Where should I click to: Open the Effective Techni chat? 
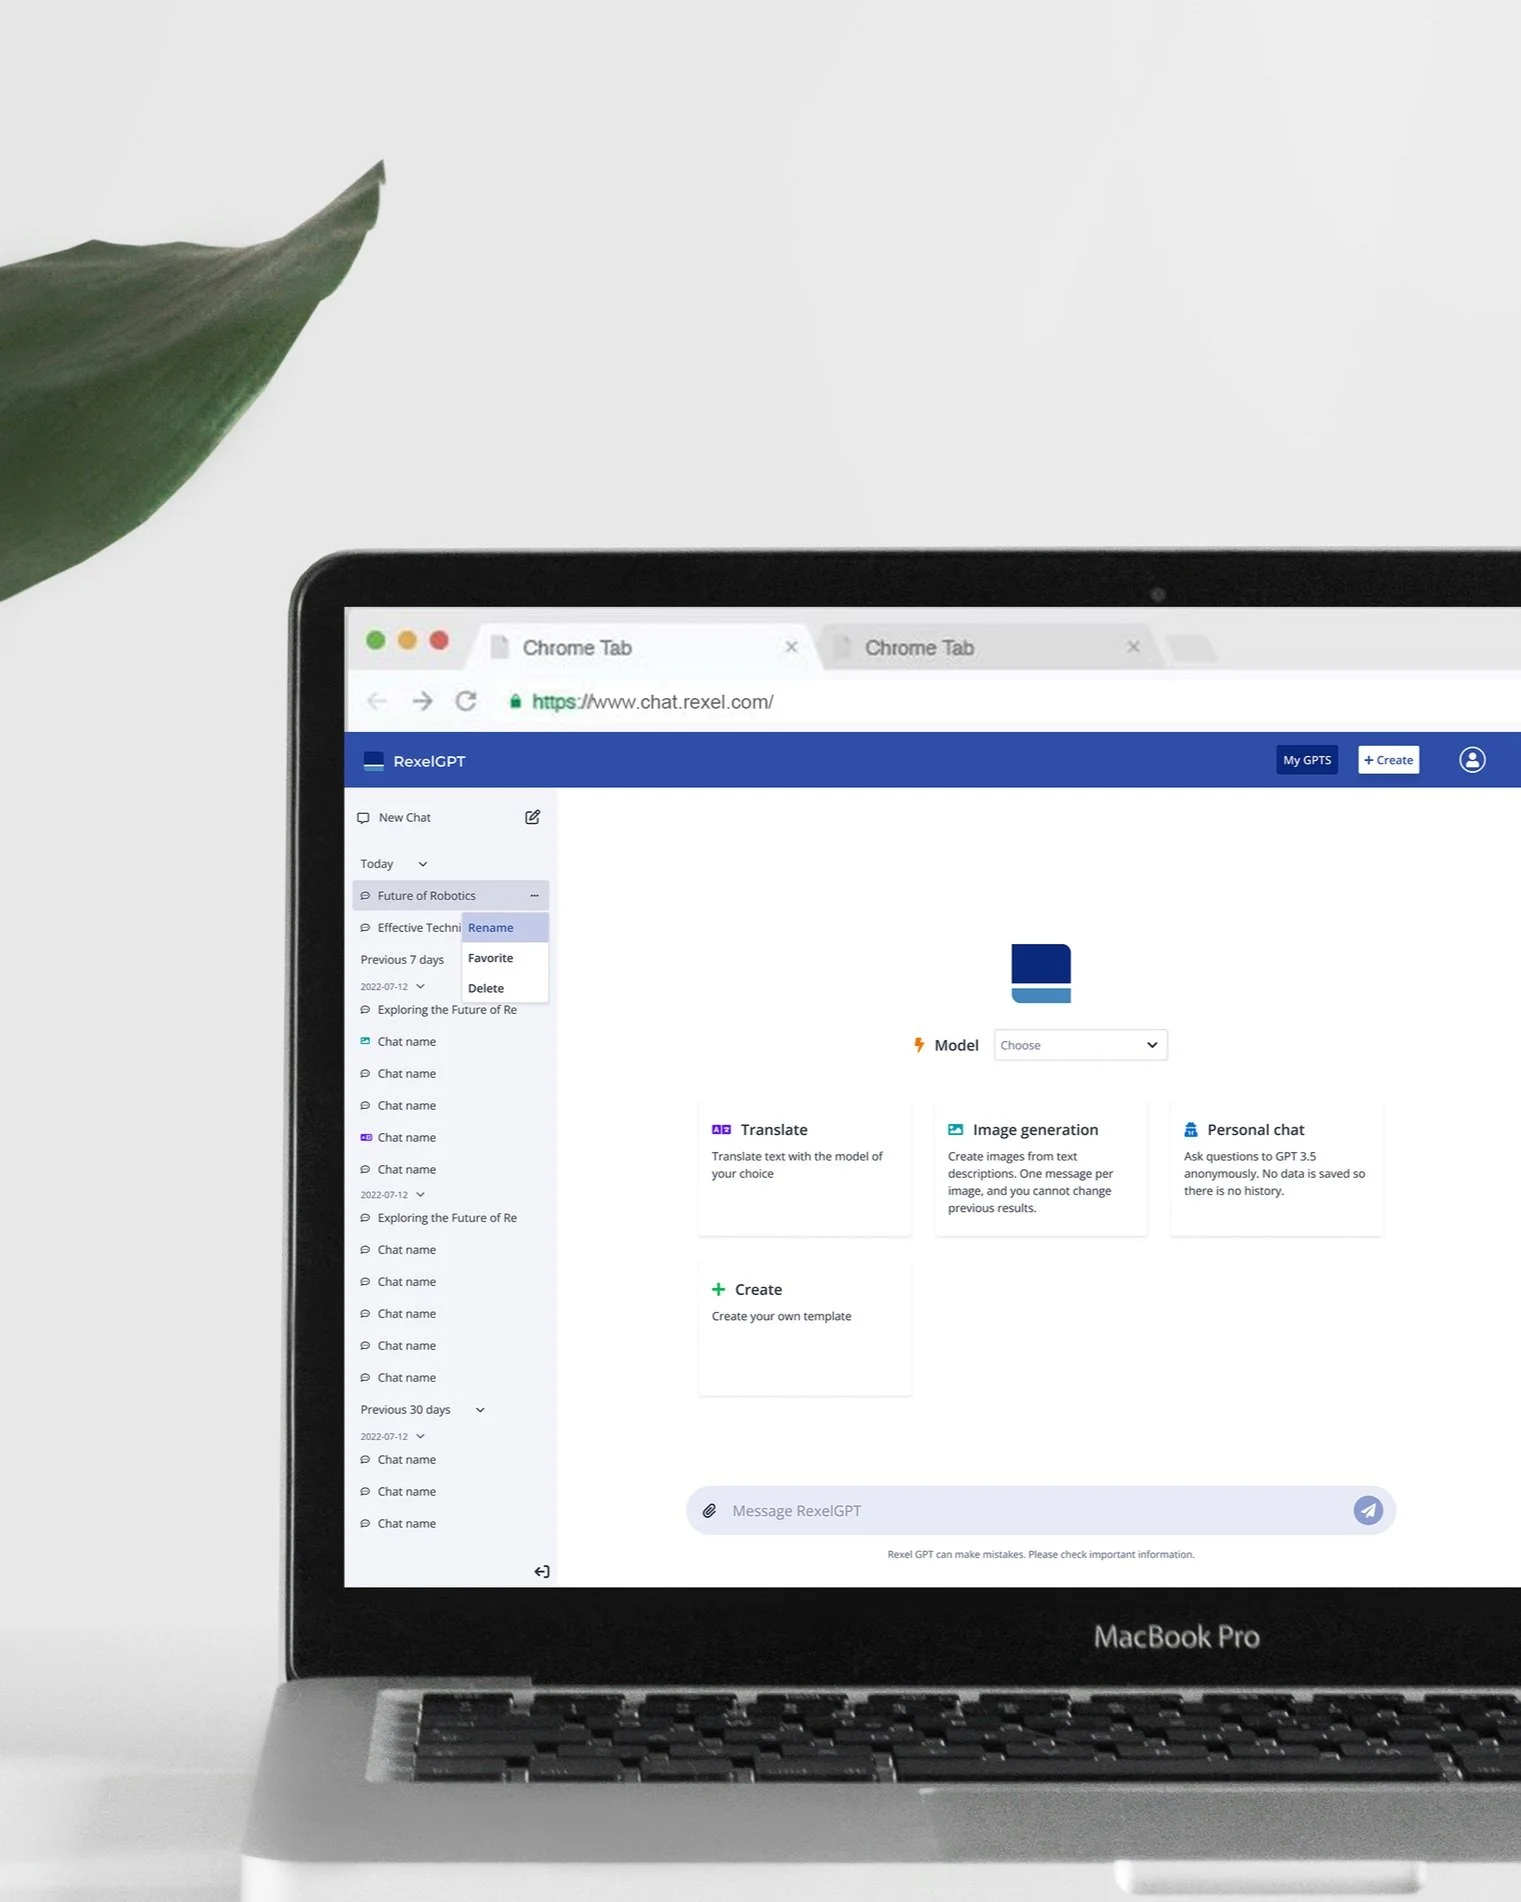[409, 928]
